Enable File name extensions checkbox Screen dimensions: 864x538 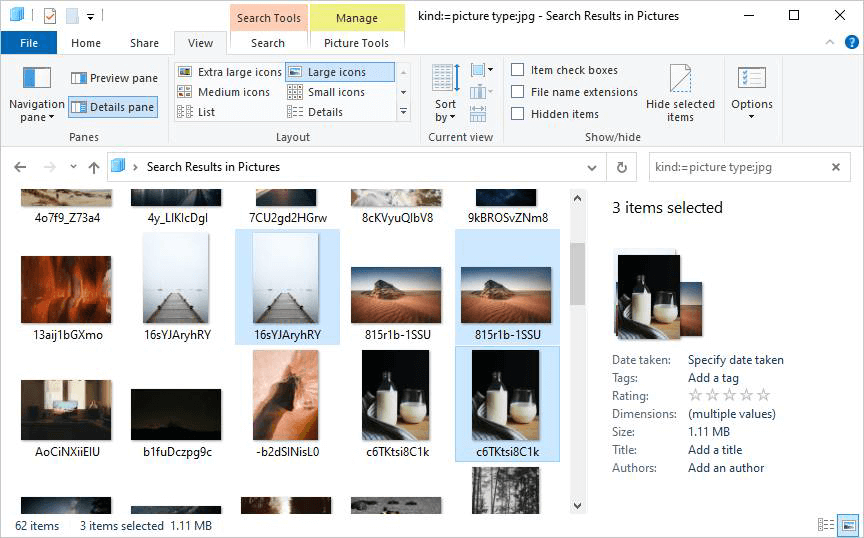click(518, 92)
